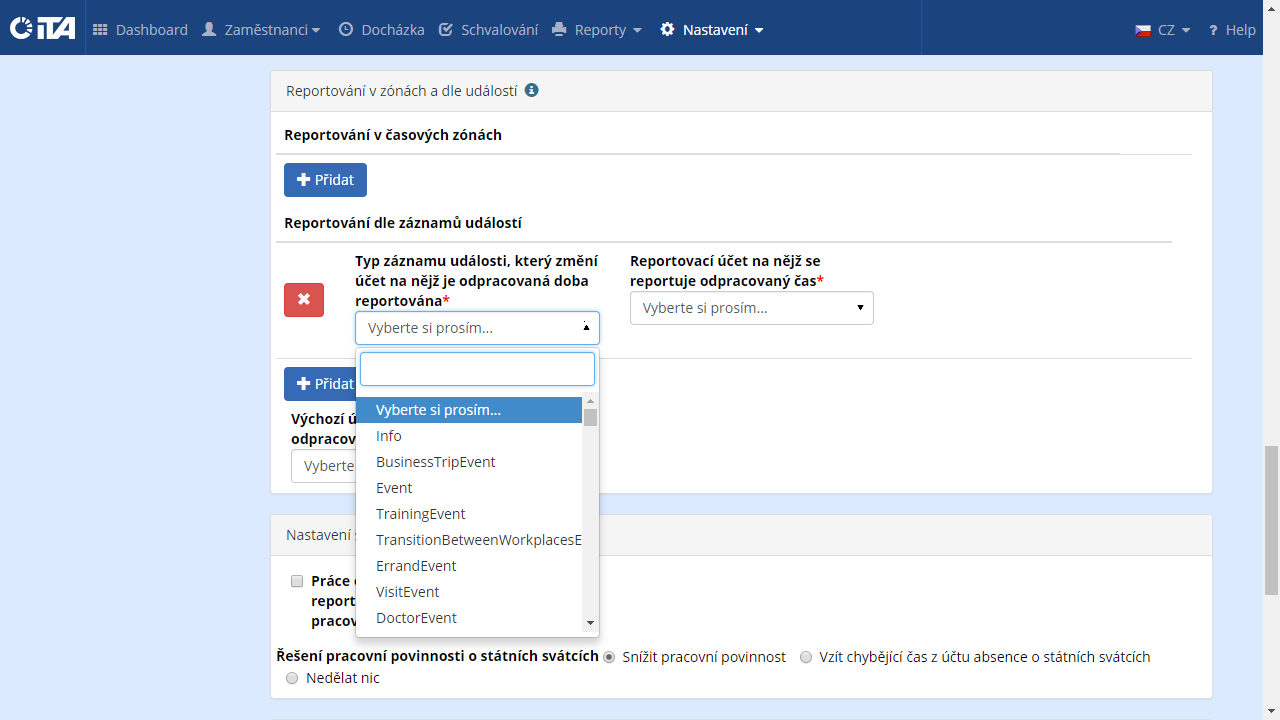The width and height of the screenshot is (1280, 720).
Task: Go to Schvalování approvals page
Action: pos(488,30)
